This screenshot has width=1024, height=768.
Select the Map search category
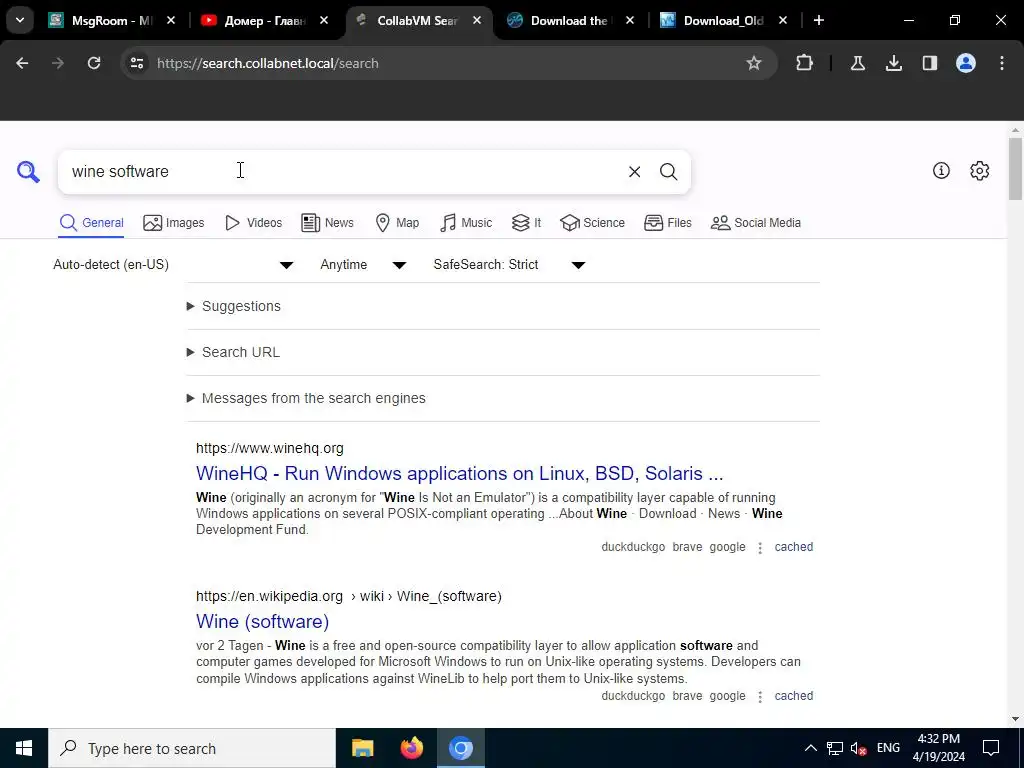(x=397, y=223)
